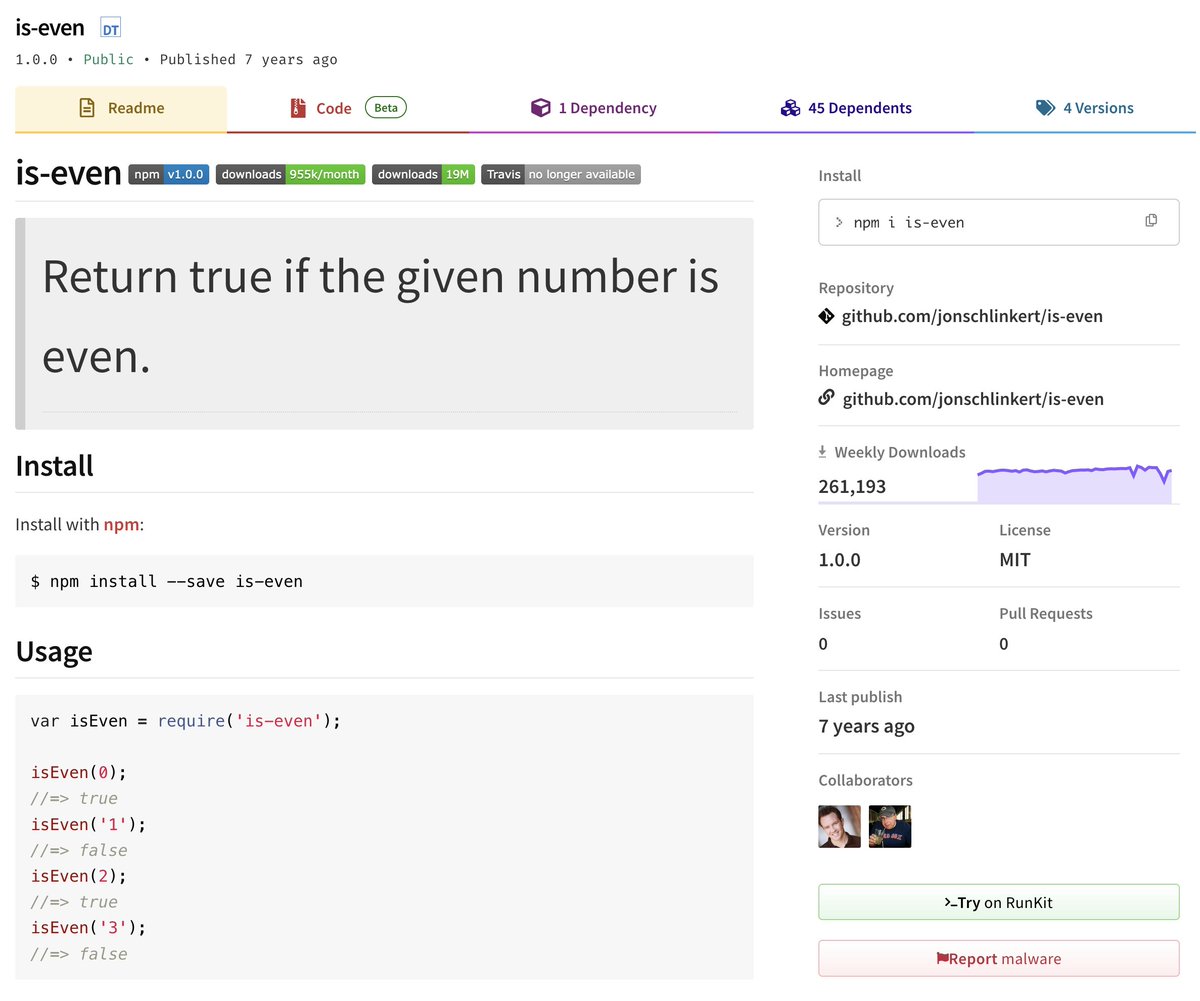Click the chain link icon beside the Homepage link

pos(826,398)
